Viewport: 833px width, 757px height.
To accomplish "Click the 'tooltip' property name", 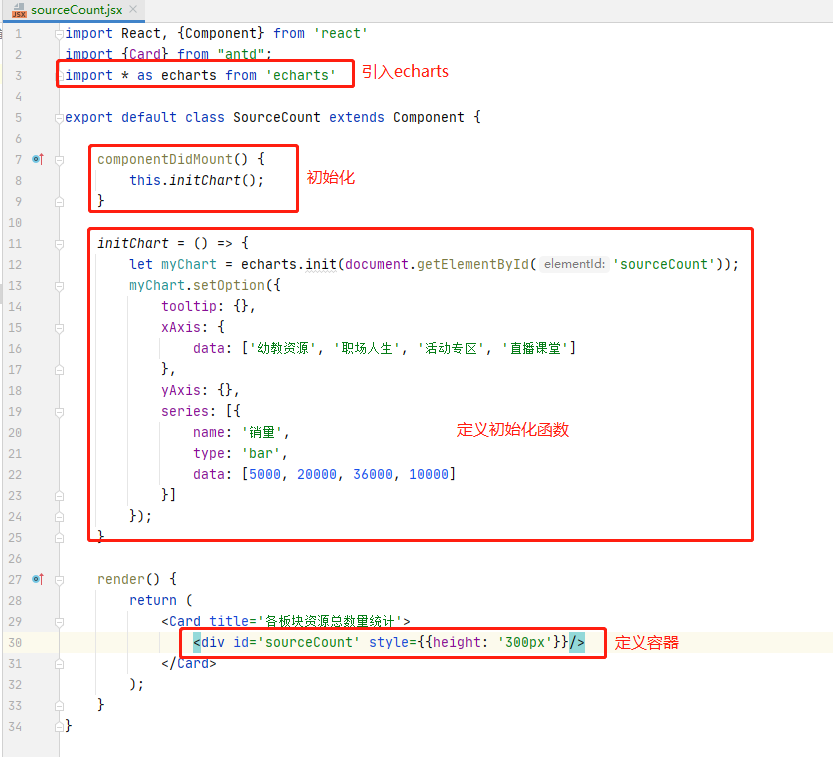I will (189, 307).
